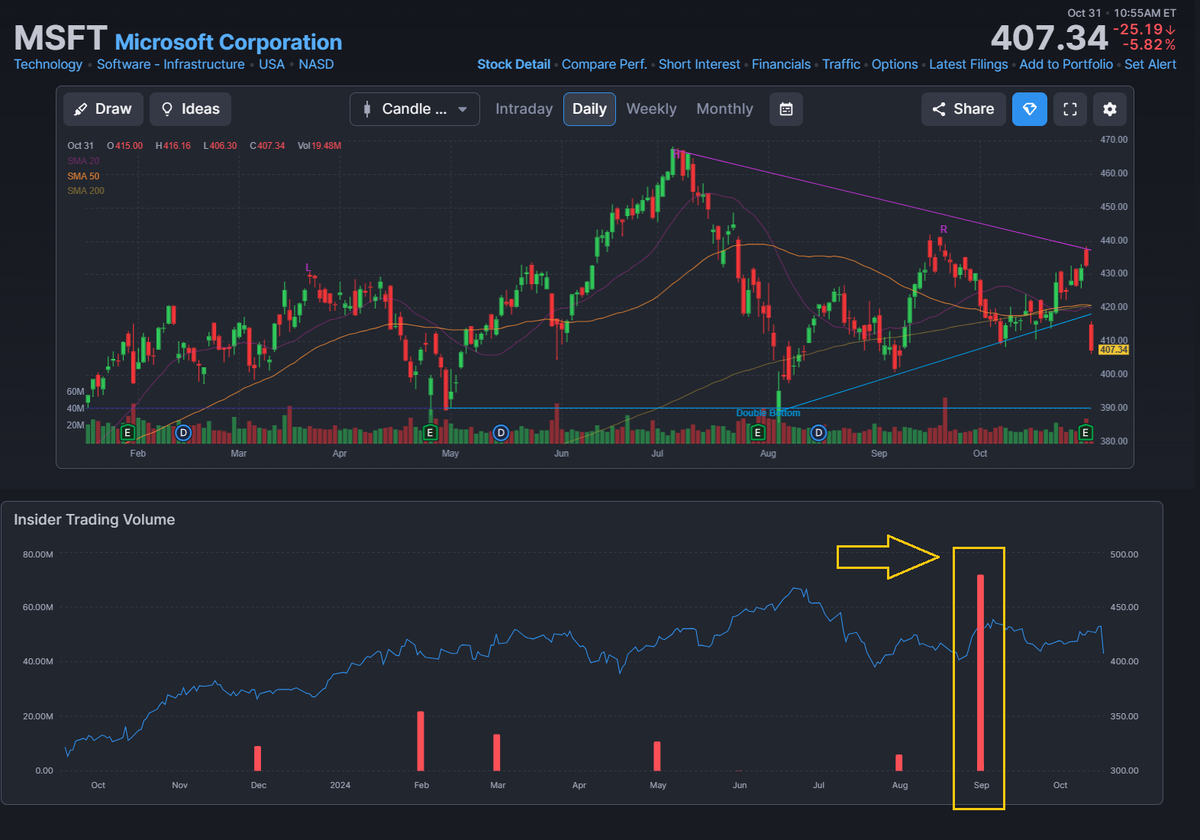1200x840 pixels.
Task: Click the MSFT ticker symbol heading
Action: (x=60, y=38)
